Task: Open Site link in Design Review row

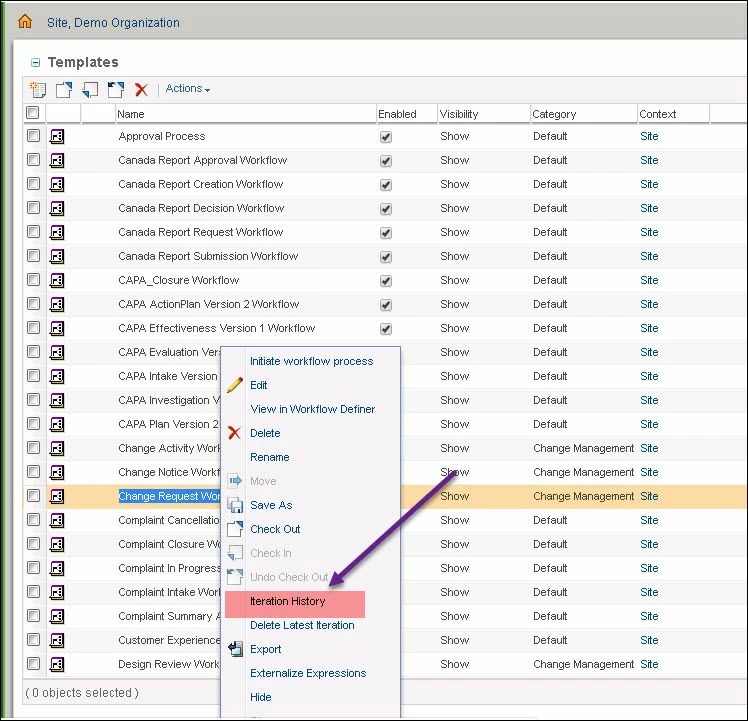Action: tap(649, 664)
